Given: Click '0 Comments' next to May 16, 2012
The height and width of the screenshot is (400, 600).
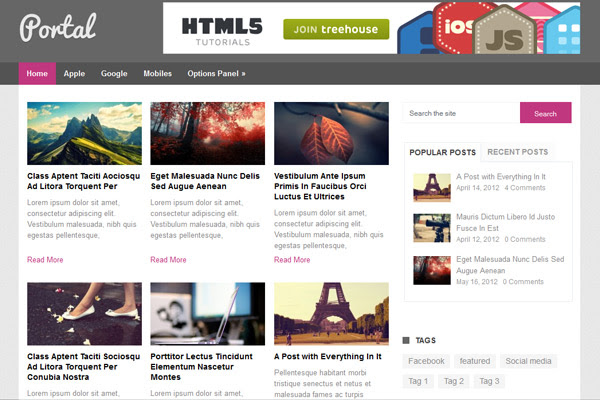Looking at the screenshot, I should pos(523,282).
